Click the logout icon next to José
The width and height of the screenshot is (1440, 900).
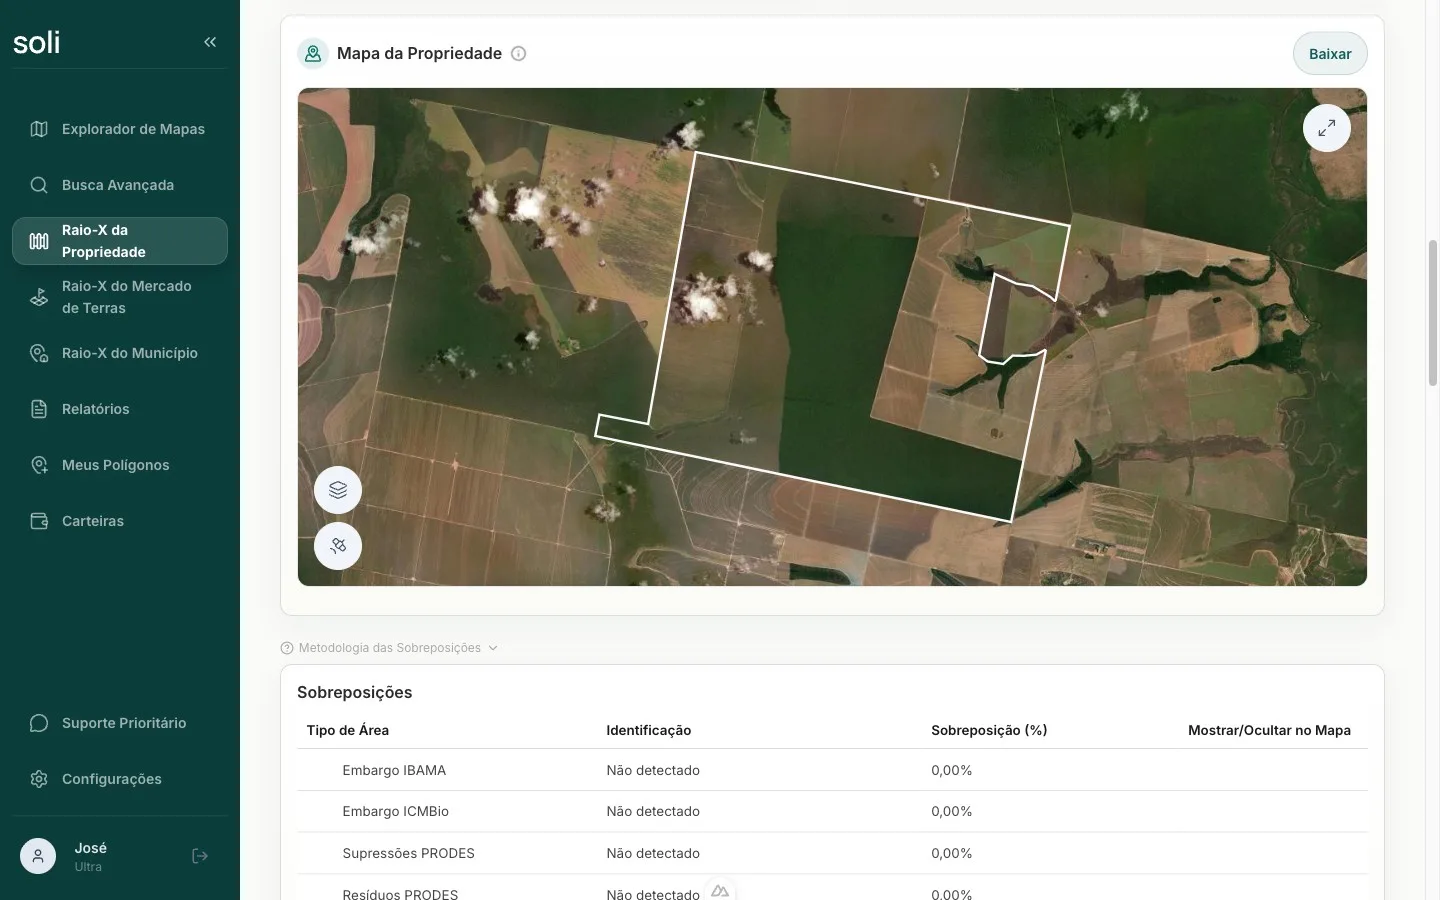200,856
